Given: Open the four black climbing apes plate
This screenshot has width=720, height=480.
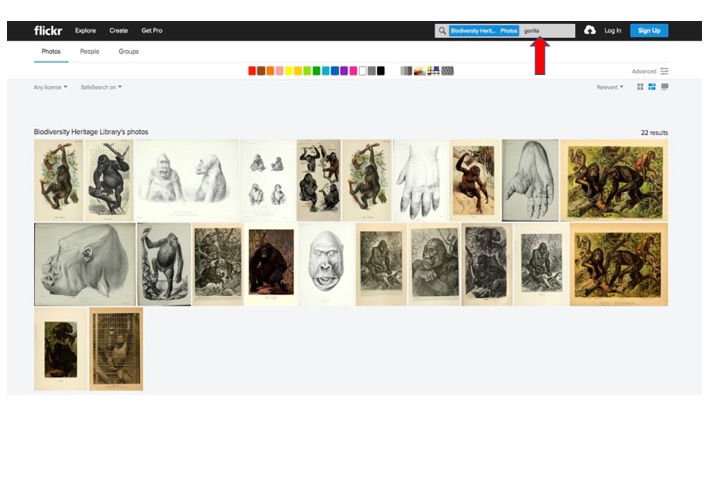Looking at the screenshot, I should point(319,180).
